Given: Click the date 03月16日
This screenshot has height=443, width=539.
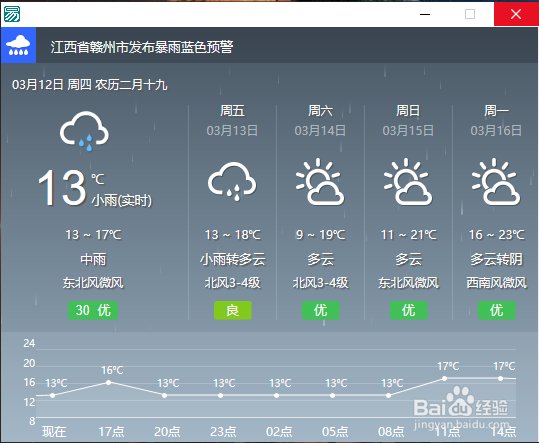Looking at the screenshot, I should point(496,131).
